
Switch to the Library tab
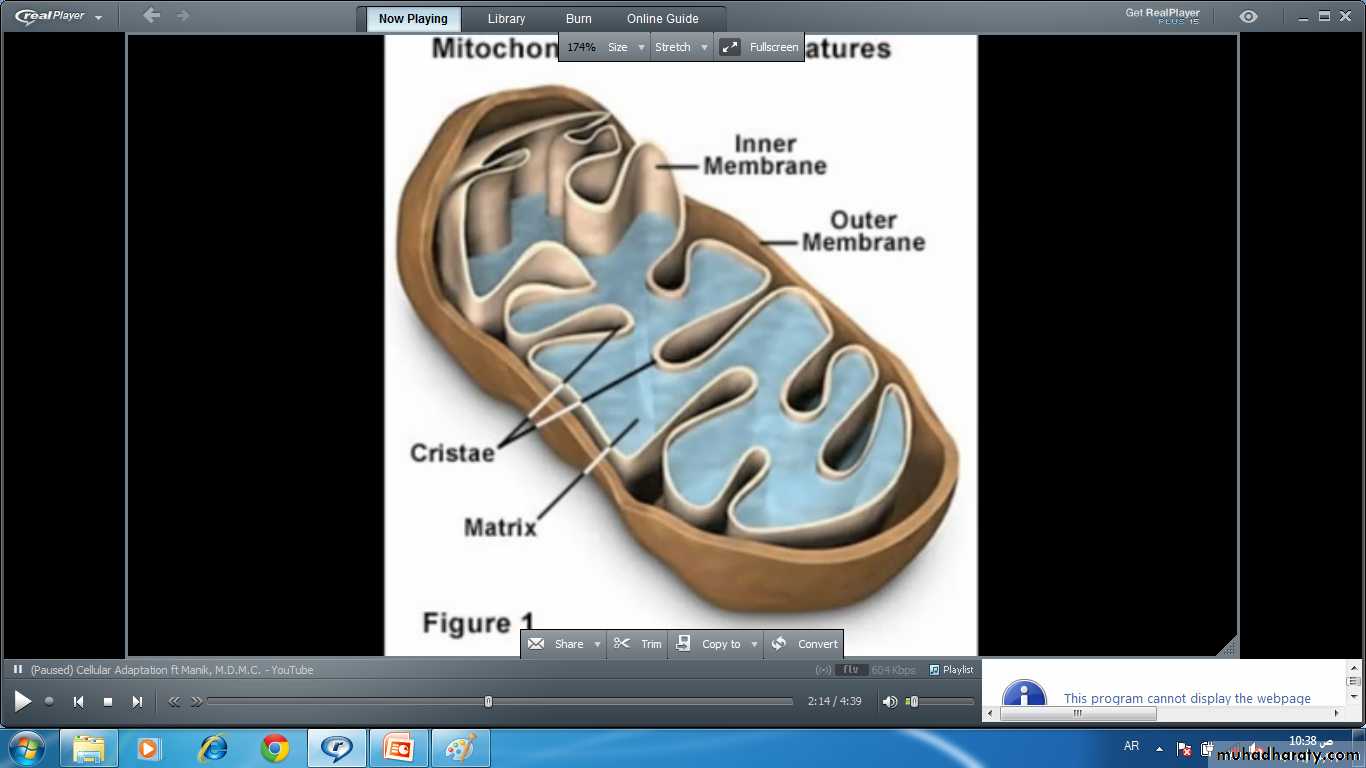point(506,19)
